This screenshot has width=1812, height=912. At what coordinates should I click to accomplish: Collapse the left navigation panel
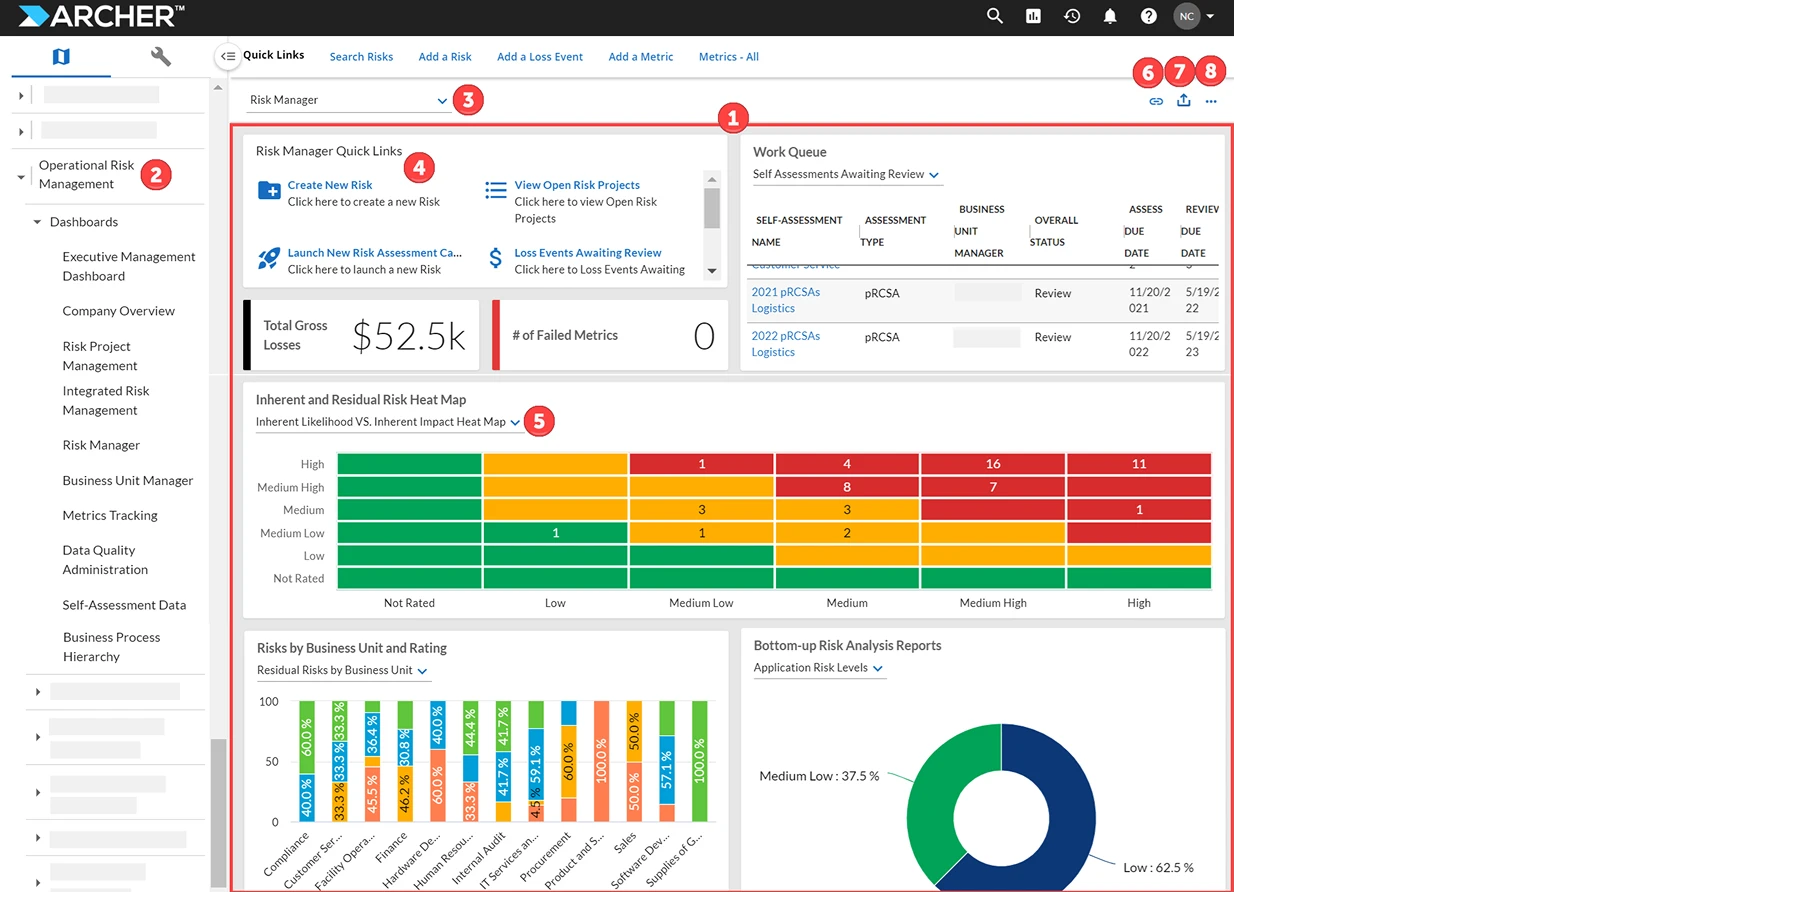click(x=228, y=57)
